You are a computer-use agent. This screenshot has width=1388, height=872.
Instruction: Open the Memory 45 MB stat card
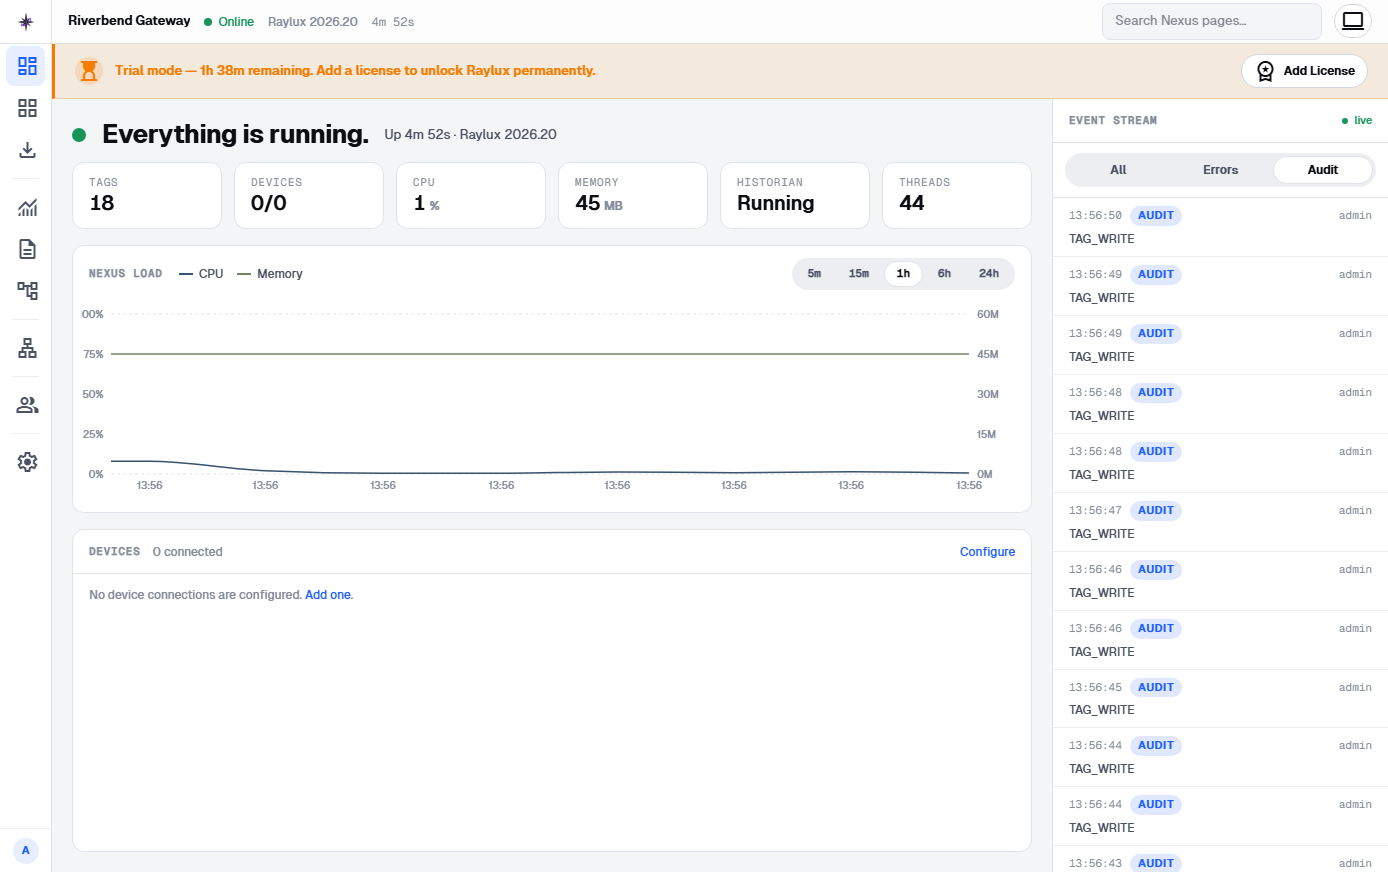tap(633, 196)
